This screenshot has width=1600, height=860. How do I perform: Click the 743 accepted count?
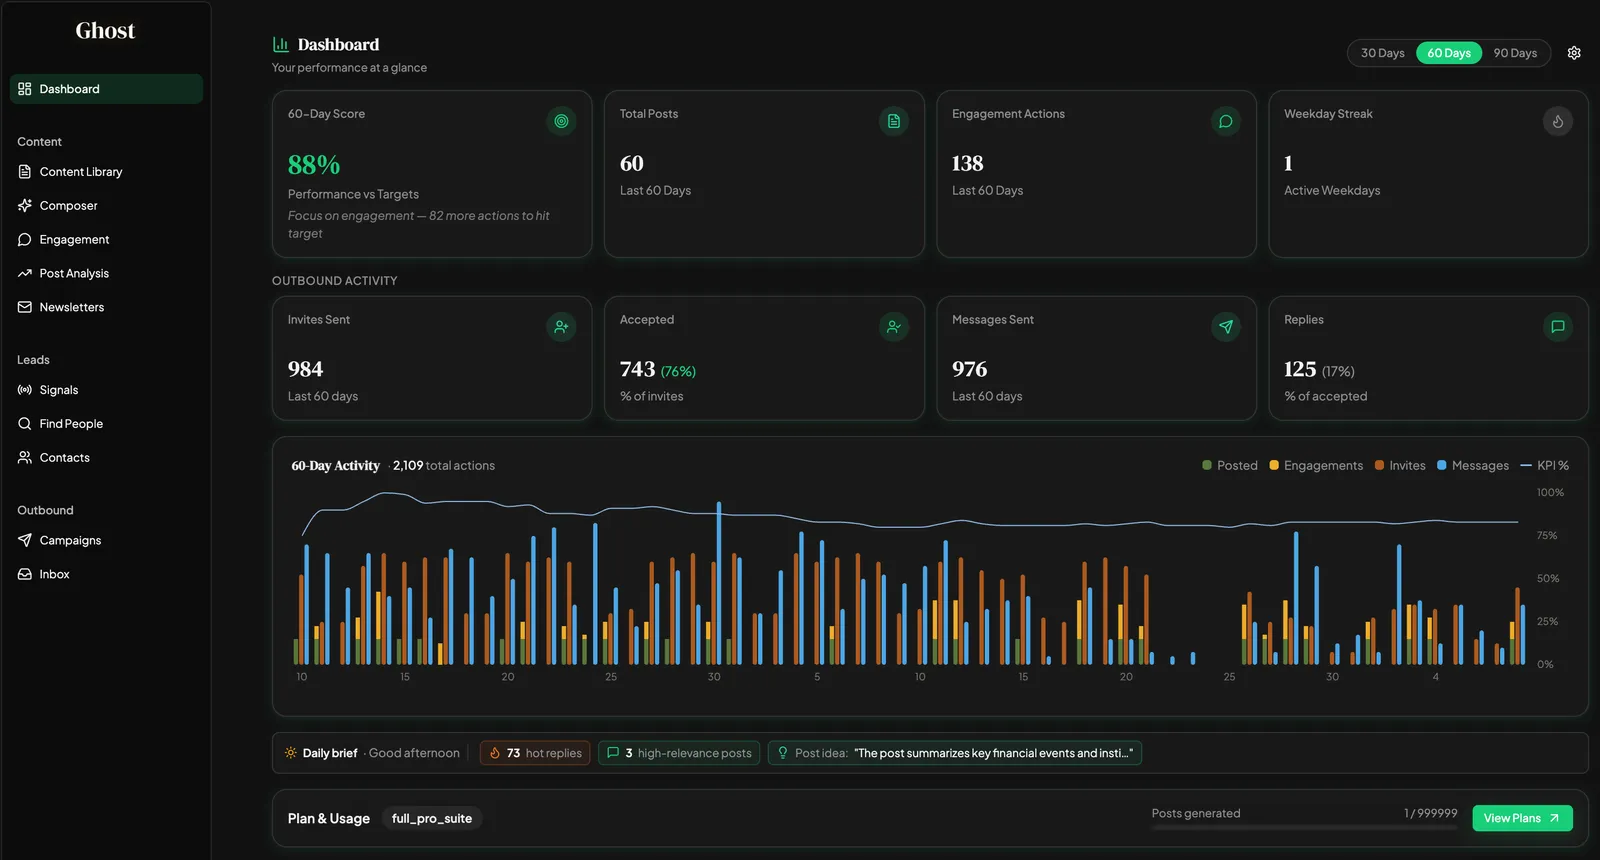tap(638, 370)
